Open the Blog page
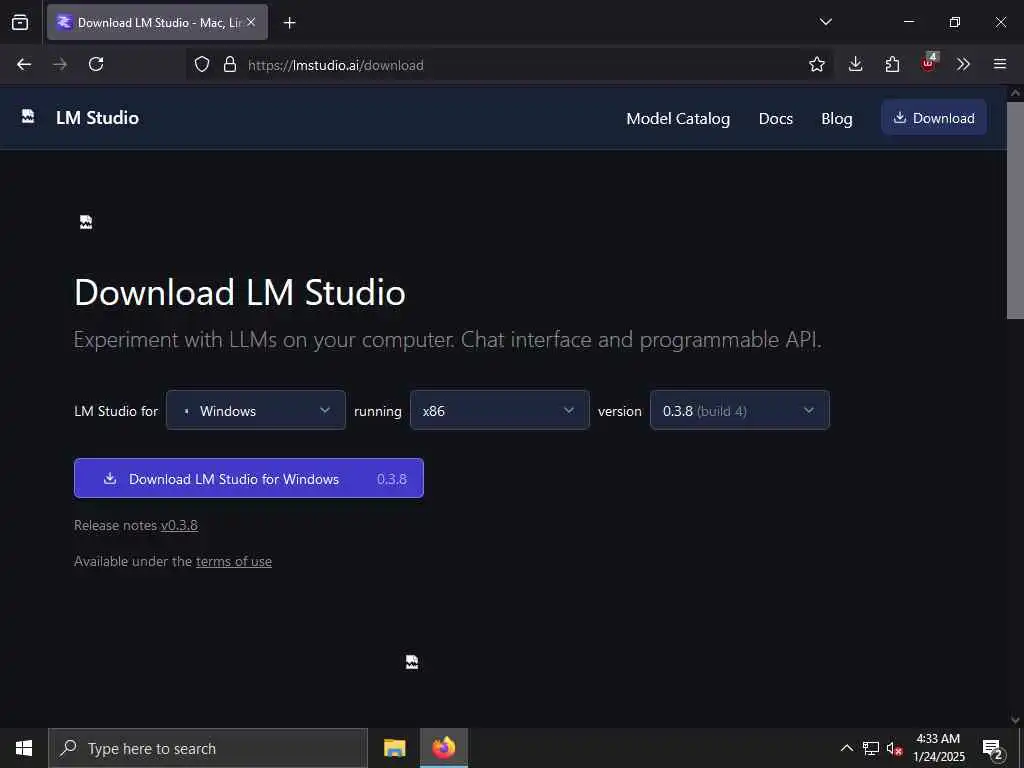This screenshot has width=1024, height=768. point(837,118)
